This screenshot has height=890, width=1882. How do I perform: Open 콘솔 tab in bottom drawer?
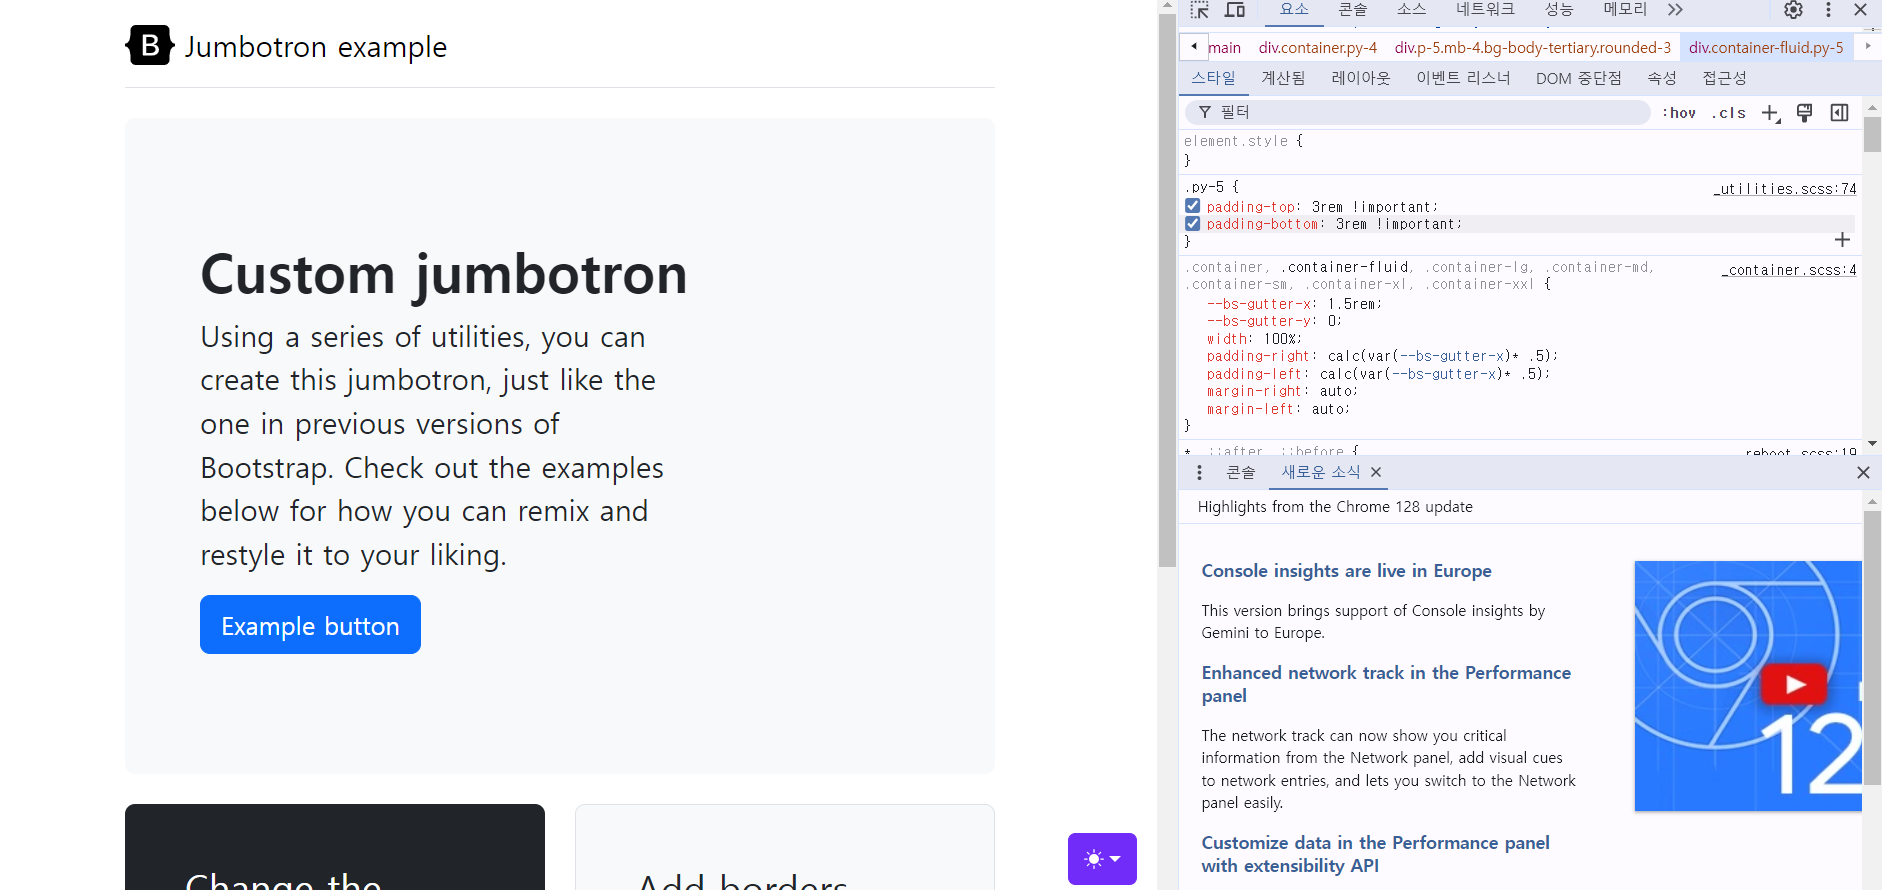click(x=1241, y=472)
